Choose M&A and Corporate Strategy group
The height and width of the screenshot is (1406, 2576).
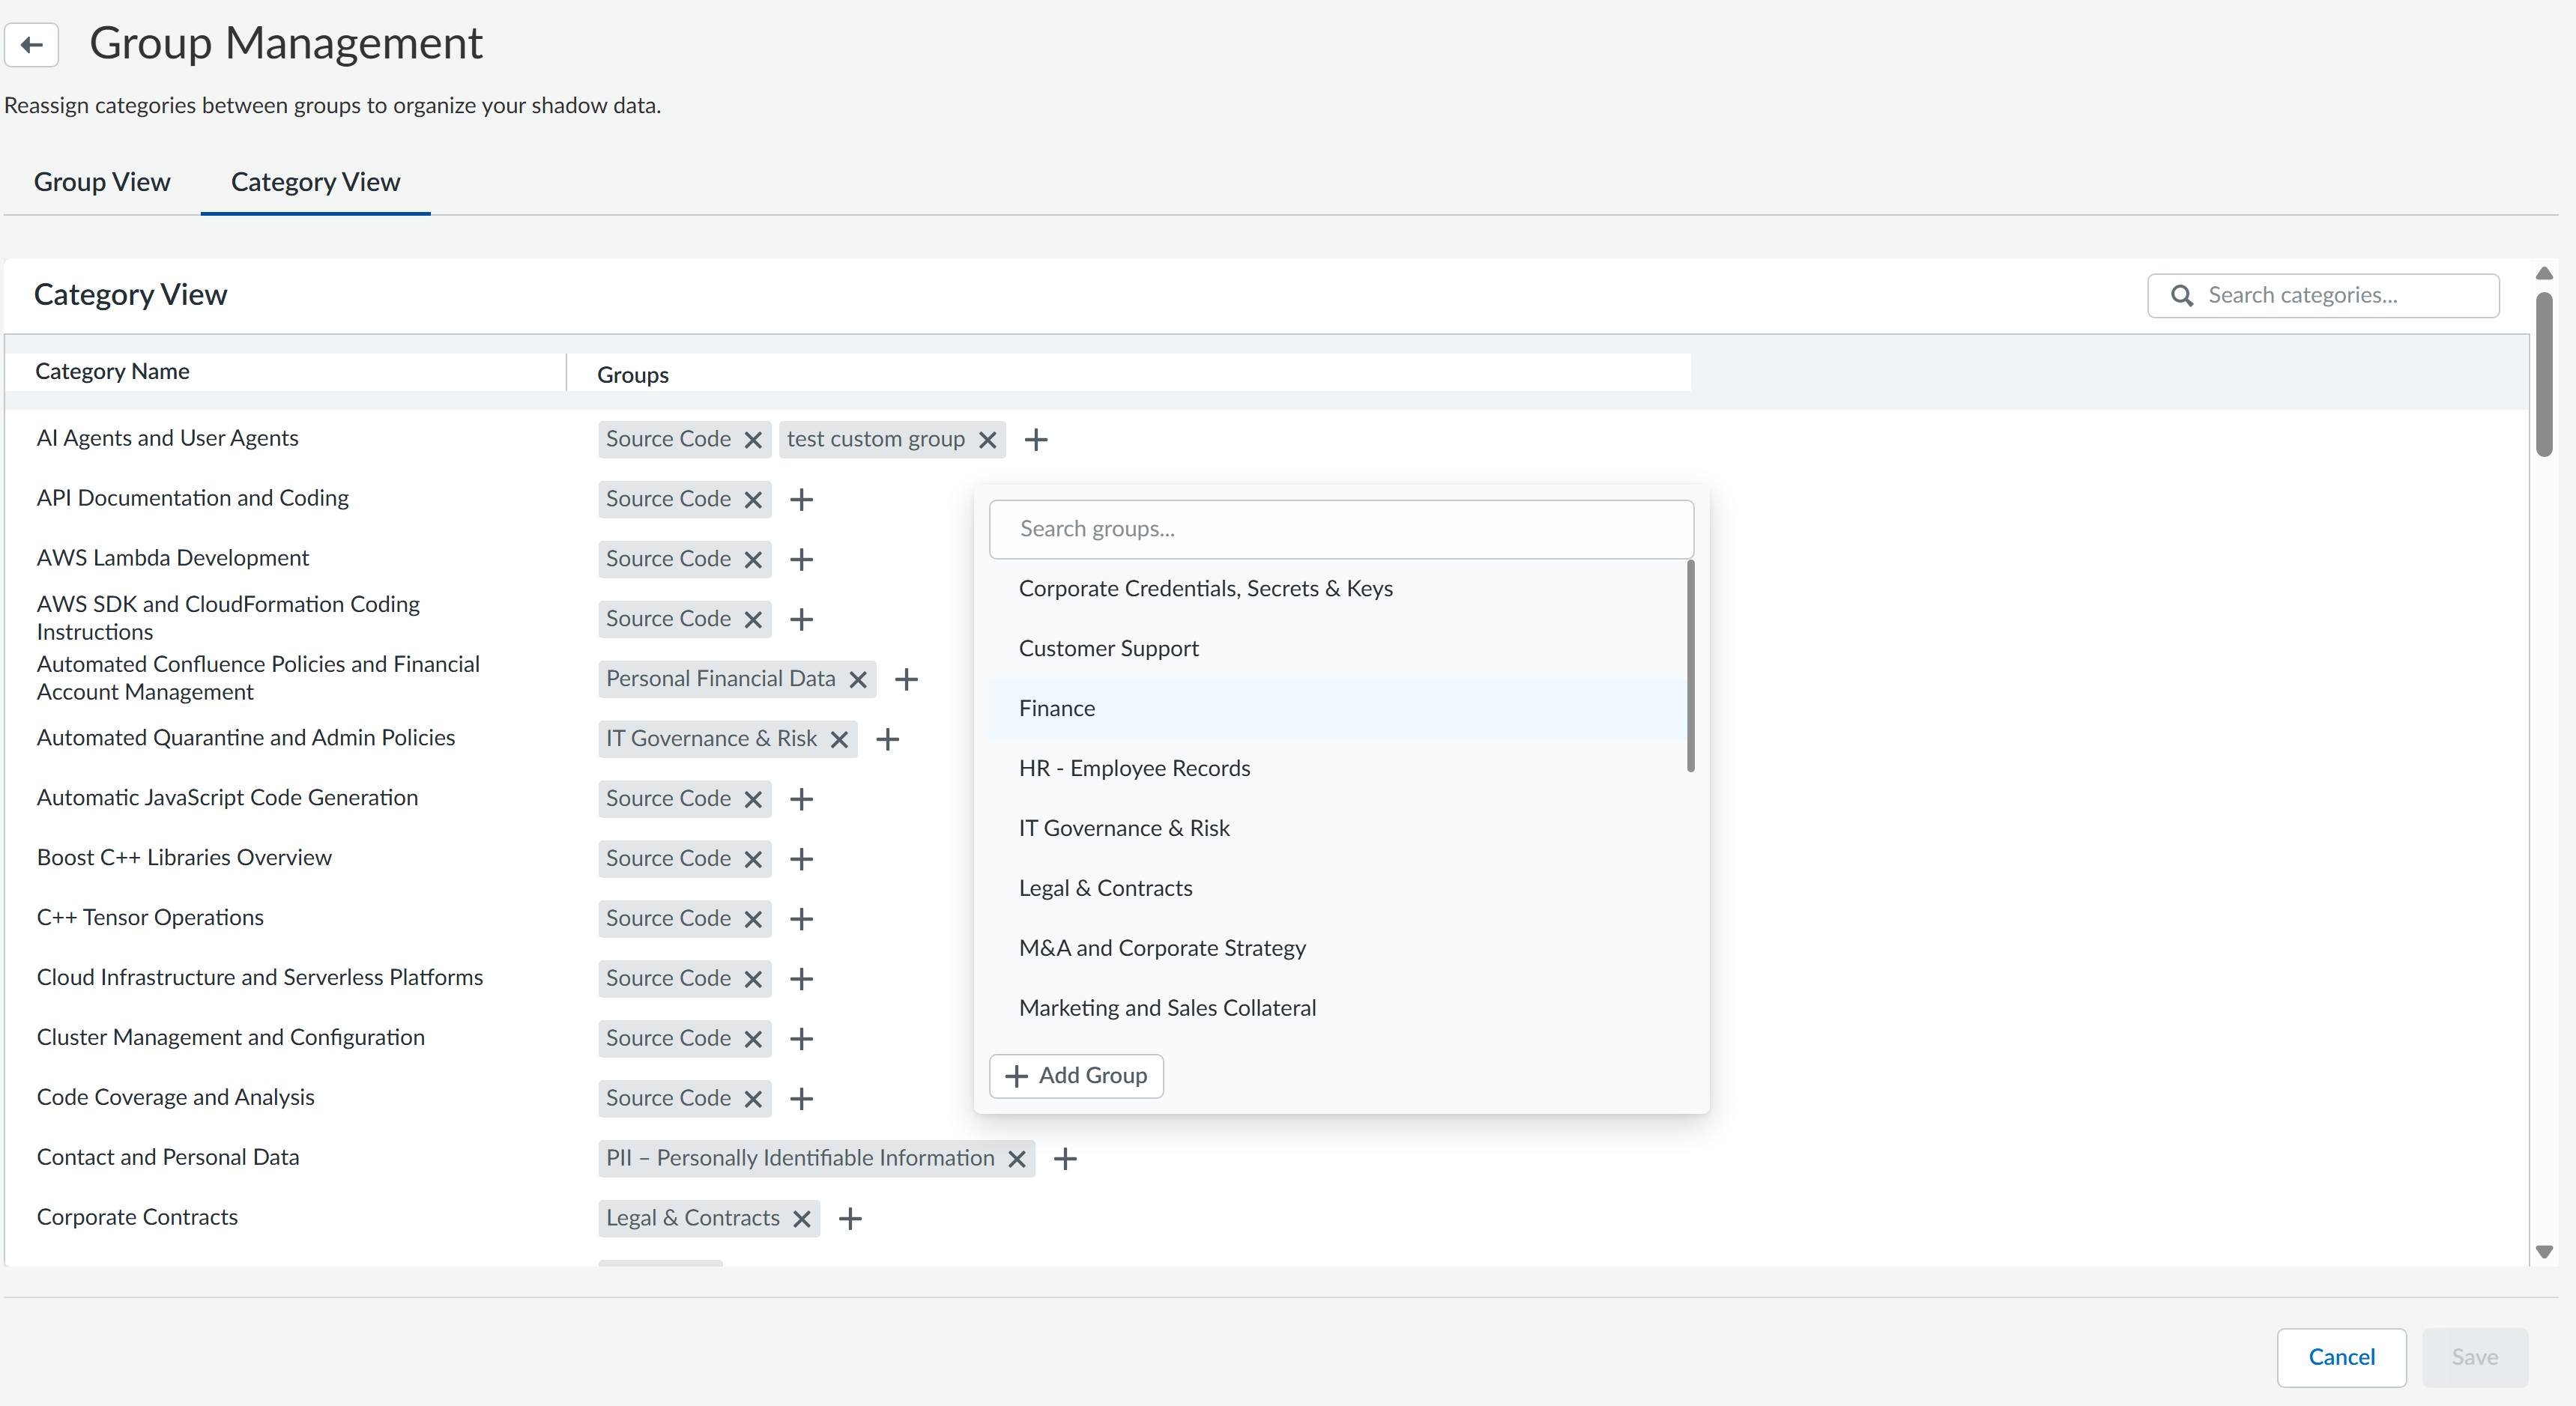pos(1338,949)
